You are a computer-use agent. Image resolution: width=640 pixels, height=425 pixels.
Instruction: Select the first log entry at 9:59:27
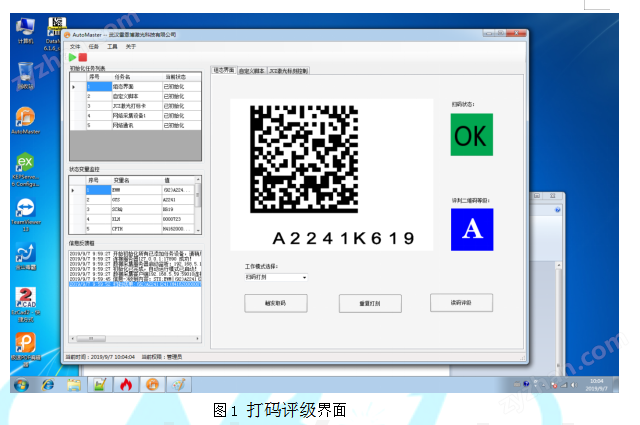[135, 254]
